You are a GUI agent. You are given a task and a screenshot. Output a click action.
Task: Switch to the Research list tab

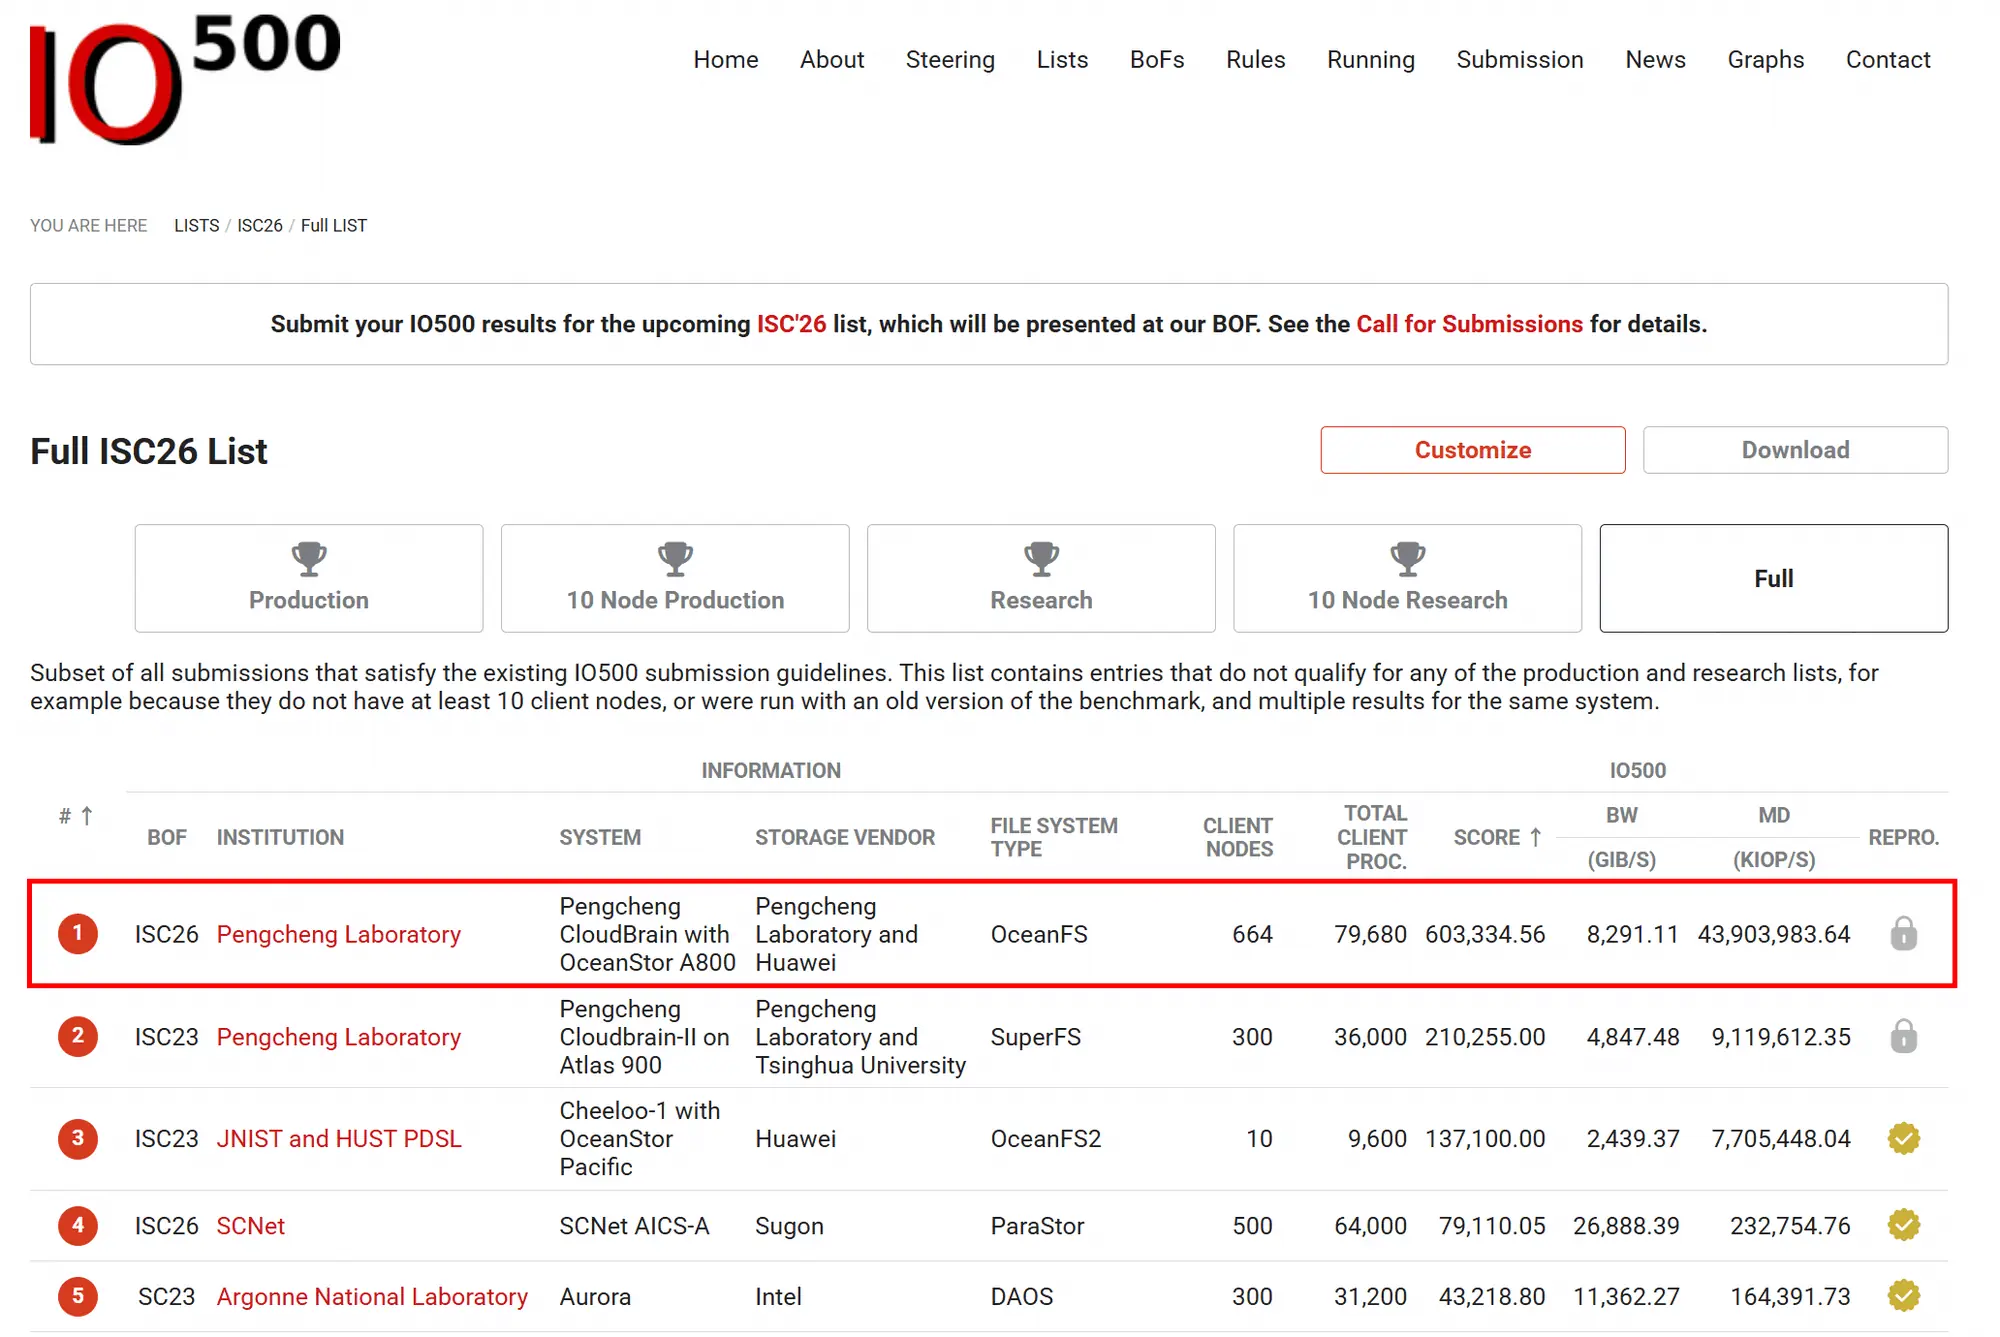[1041, 578]
